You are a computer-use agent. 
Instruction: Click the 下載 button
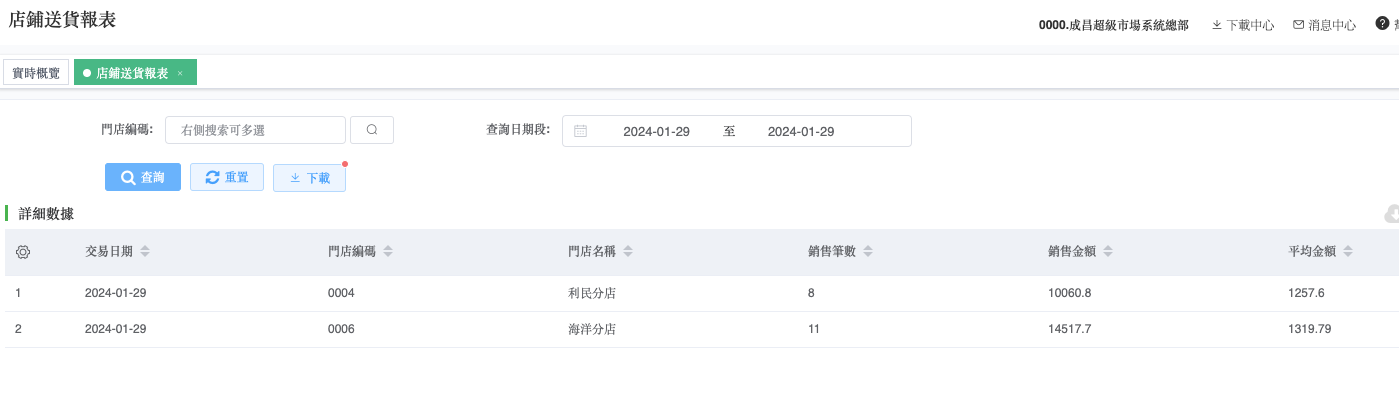309,178
